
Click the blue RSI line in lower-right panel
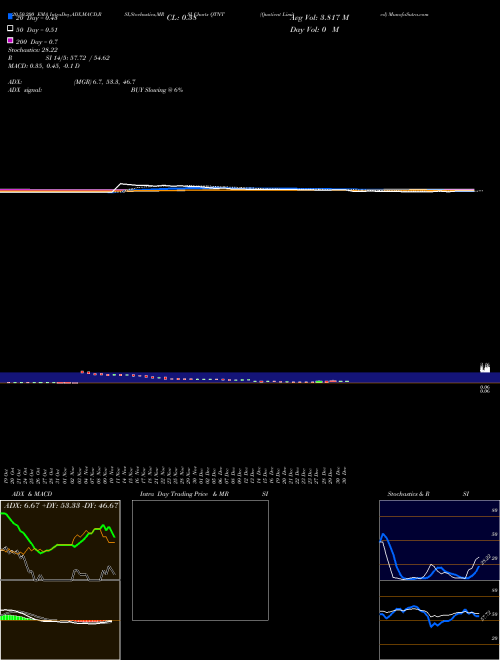[429, 615]
